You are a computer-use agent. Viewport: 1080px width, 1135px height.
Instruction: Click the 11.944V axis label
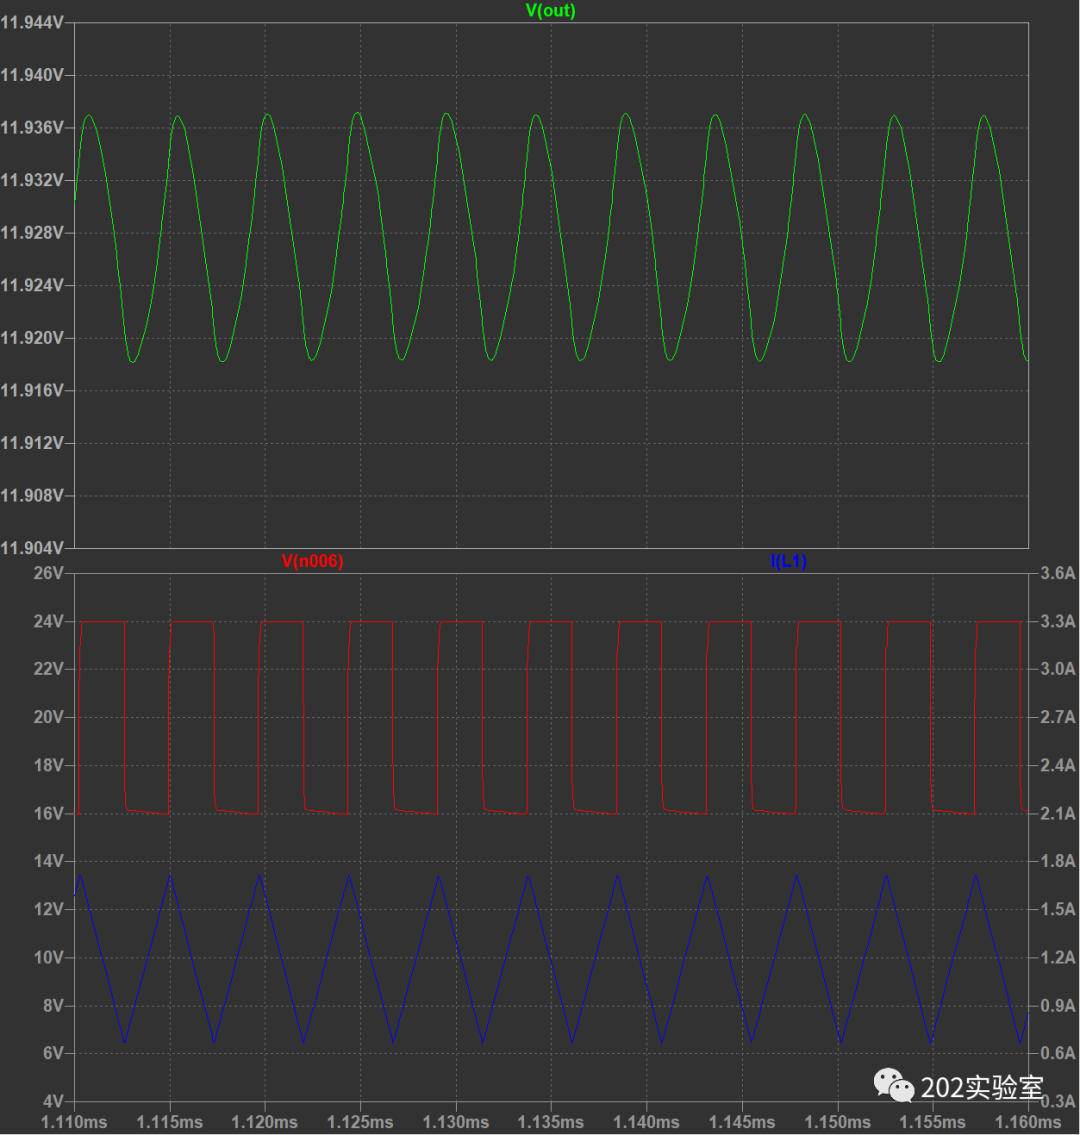point(32,23)
